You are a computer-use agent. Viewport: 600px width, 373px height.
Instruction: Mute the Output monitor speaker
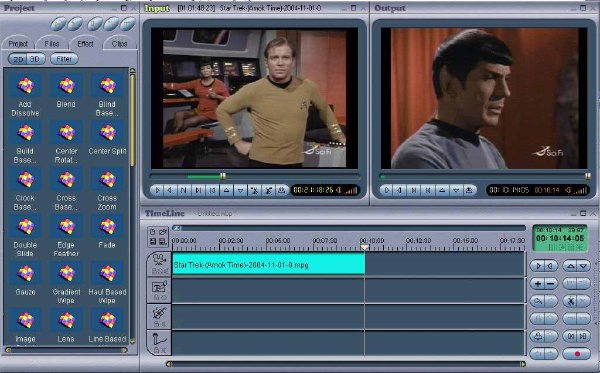[x=568, y=190]
